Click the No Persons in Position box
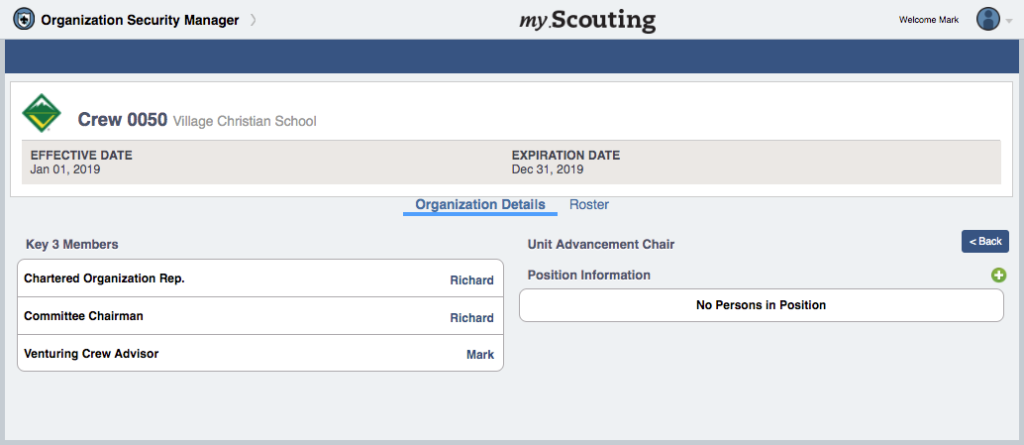1024x445 pixels. (x=761, y=305)
